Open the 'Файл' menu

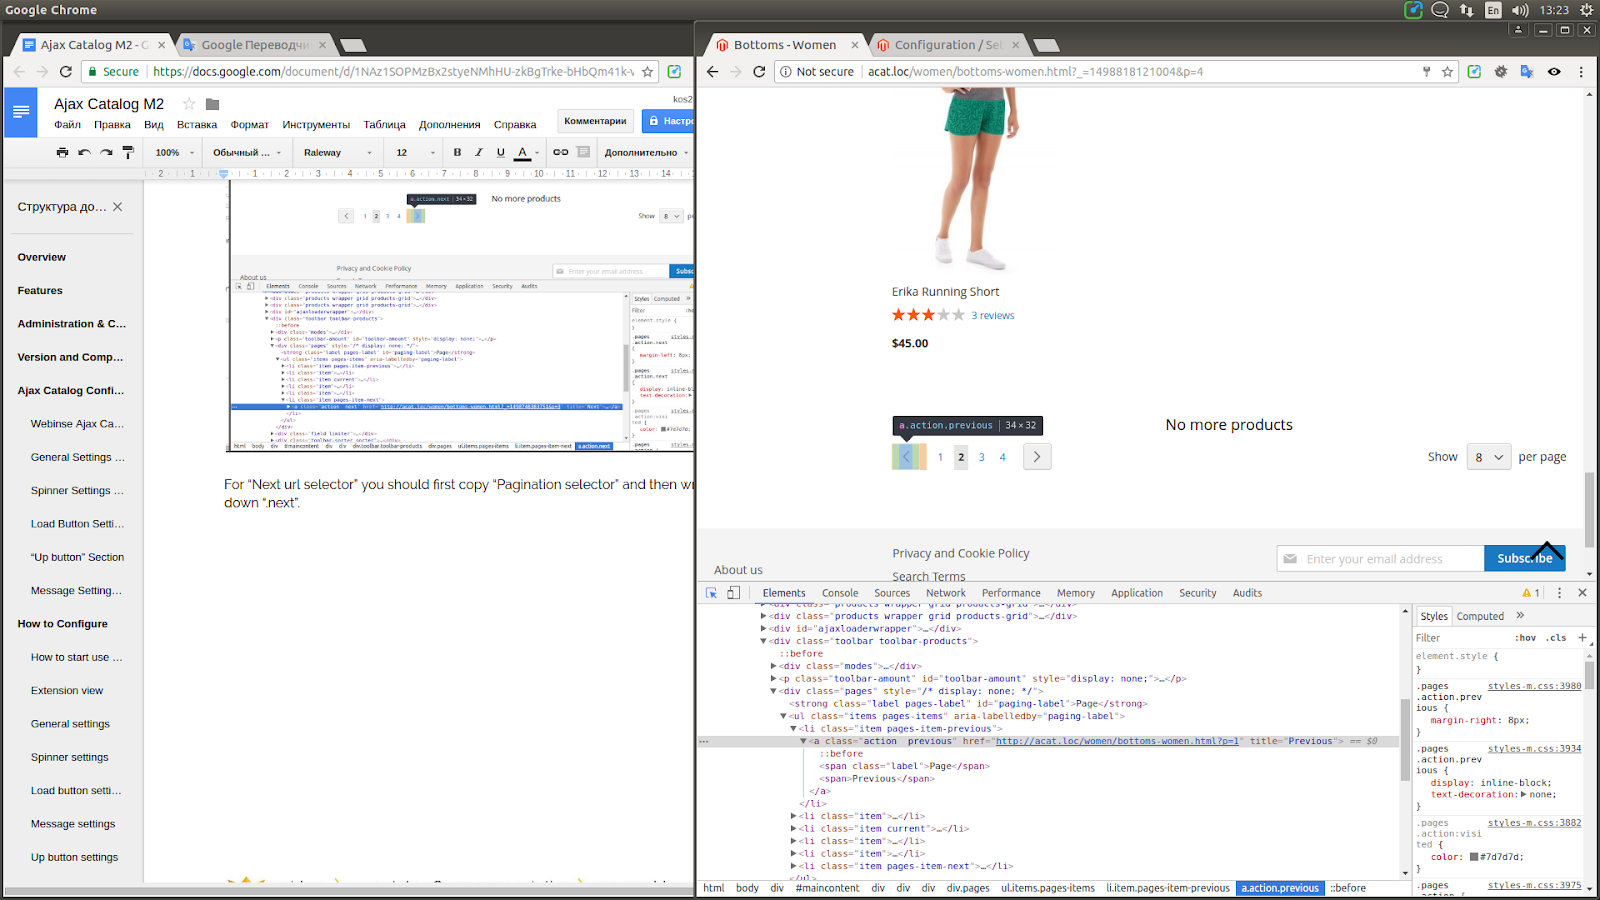(67, 125)
